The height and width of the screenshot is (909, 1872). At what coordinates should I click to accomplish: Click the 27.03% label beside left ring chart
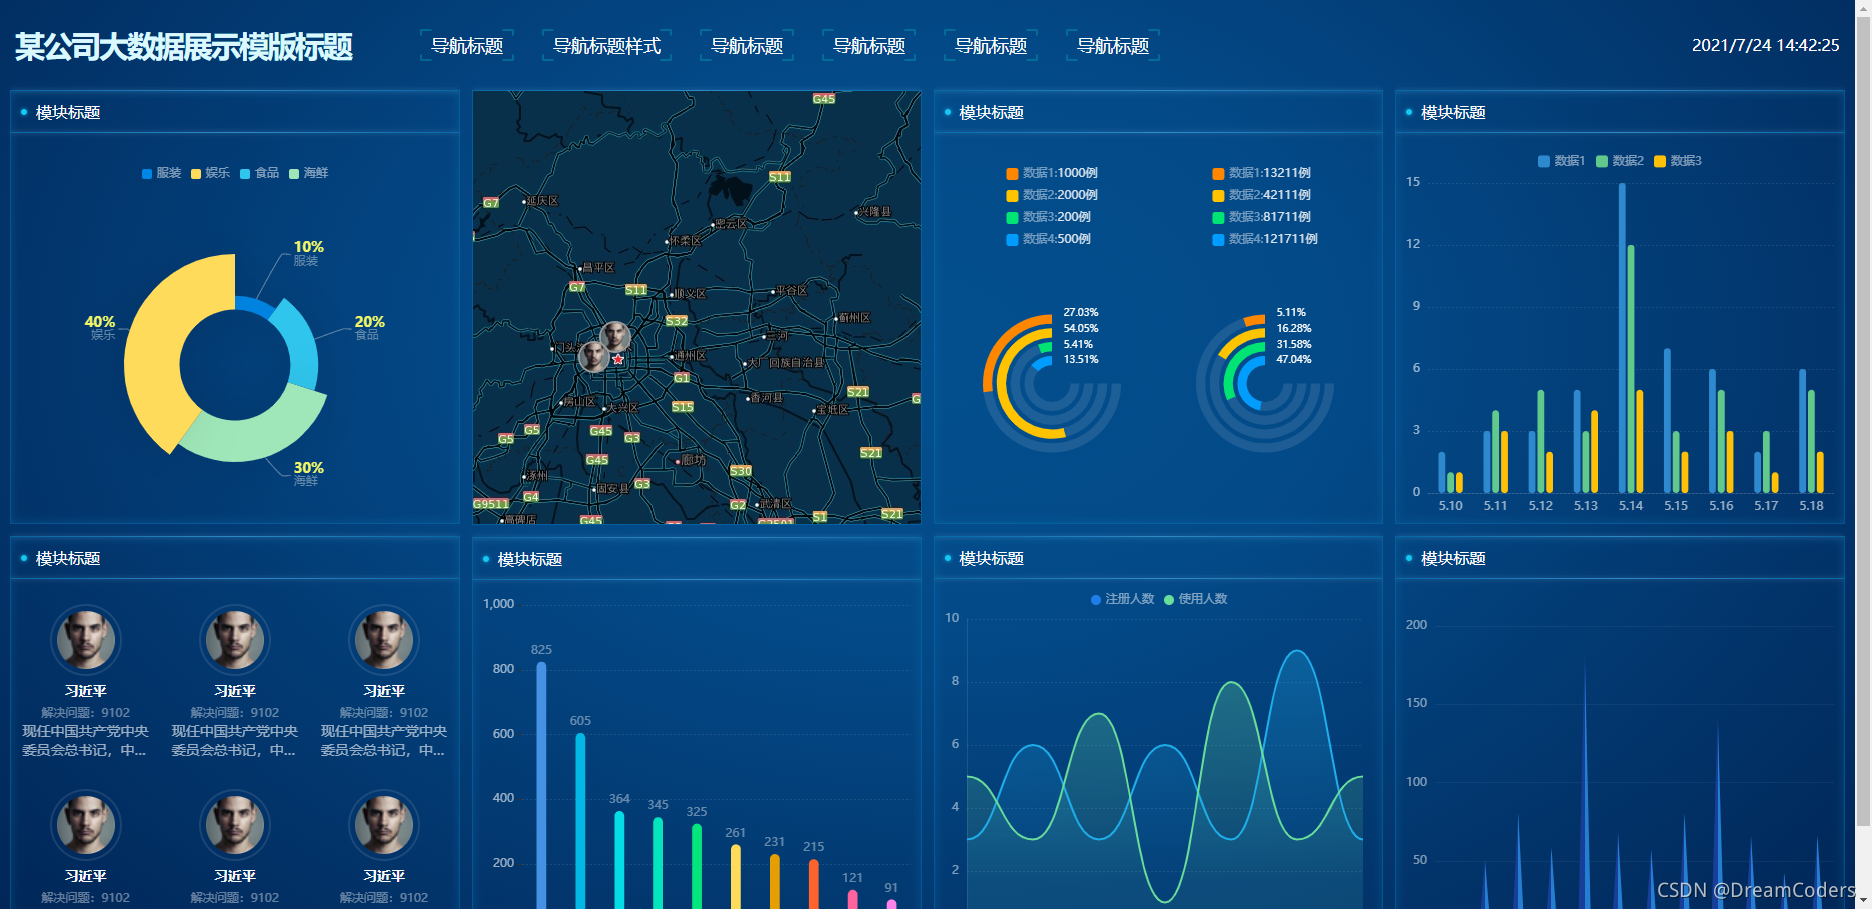1080,313
